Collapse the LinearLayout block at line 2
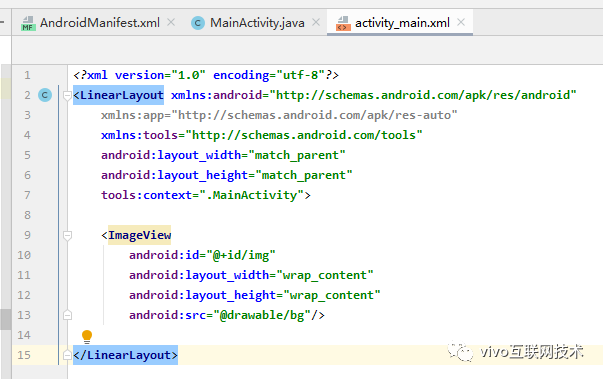 click(67, 95)
